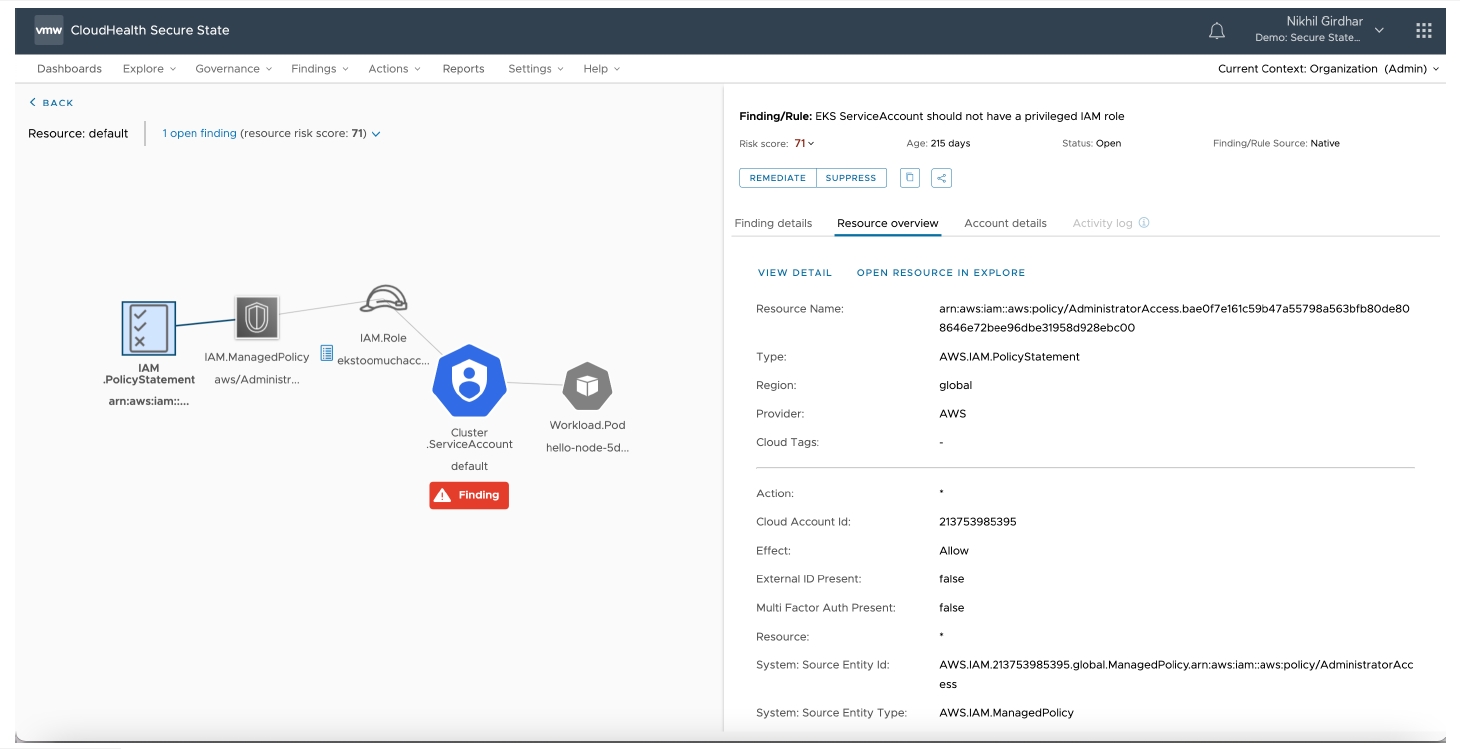Open the Settings menu dropdown
This screenshot has width=1460, height=749.
(536, 69)
